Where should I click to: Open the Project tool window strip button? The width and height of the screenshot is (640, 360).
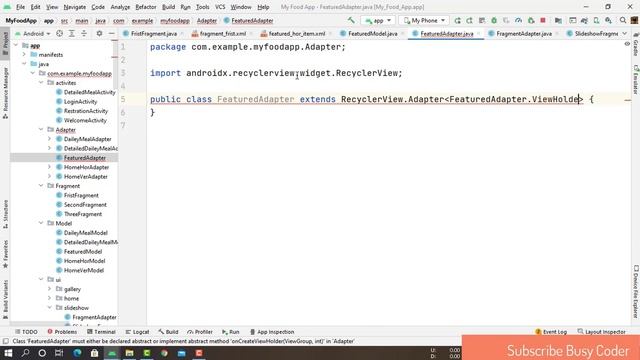tap(5, 44)
